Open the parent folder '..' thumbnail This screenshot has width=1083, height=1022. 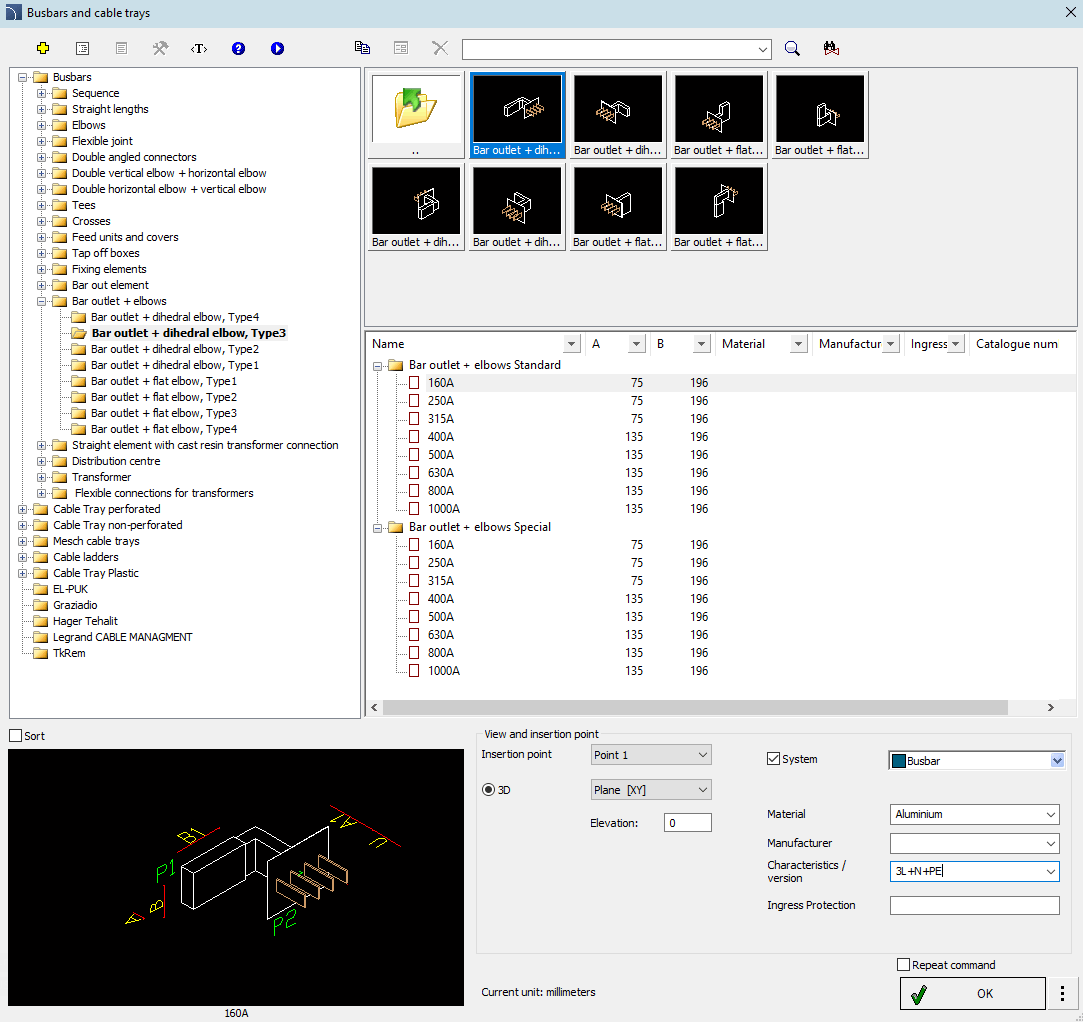coord(416,115)
